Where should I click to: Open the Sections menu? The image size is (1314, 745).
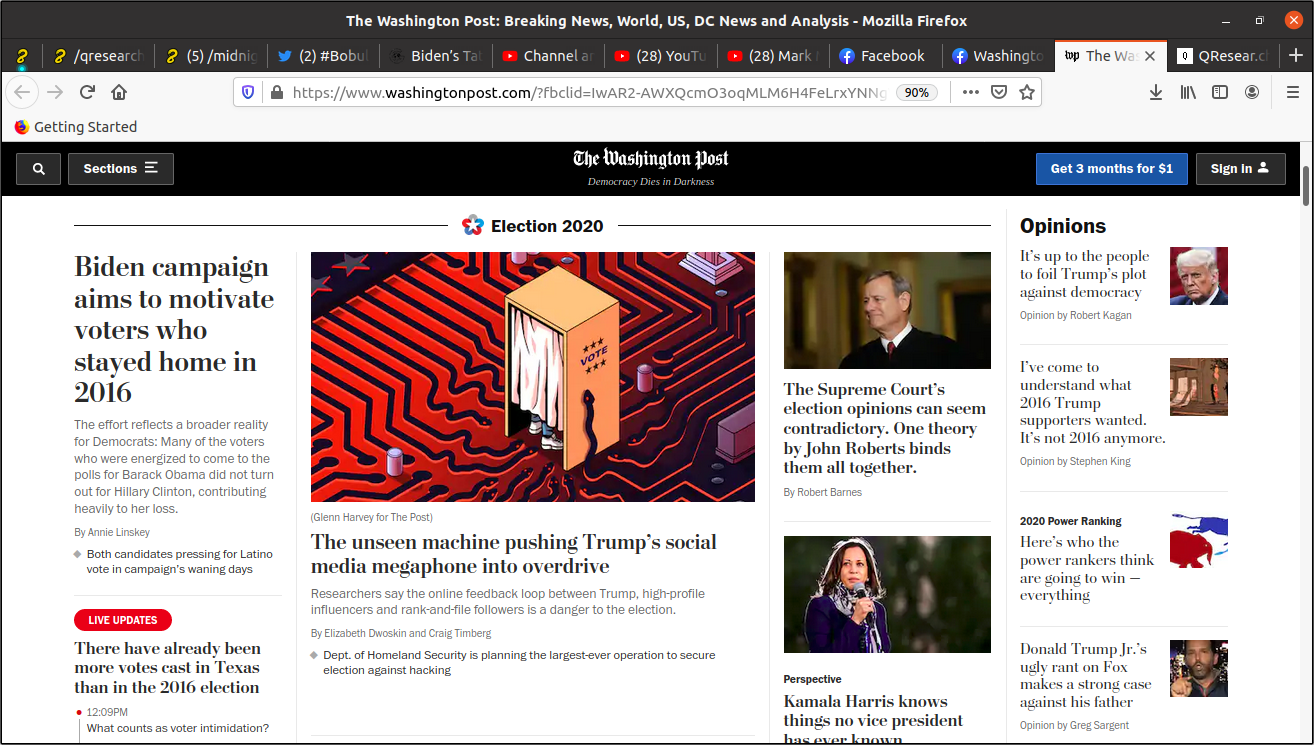pyautogui.click(x=121, y=169)
